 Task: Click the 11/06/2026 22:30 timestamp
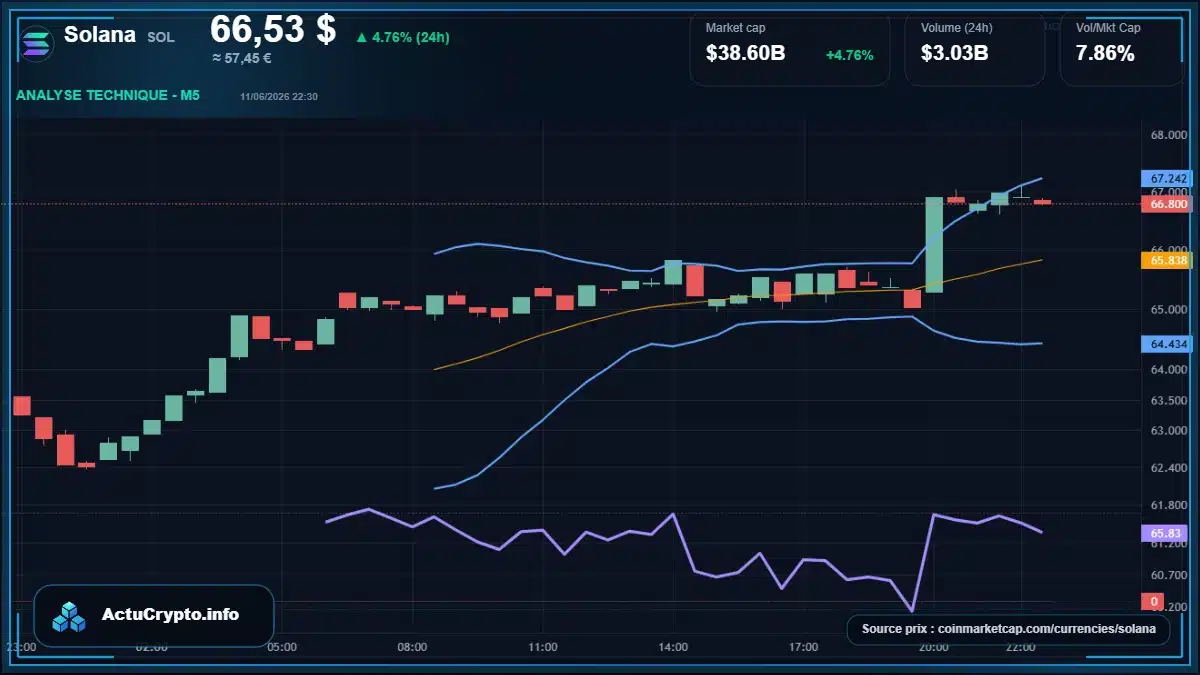(279, 96)
